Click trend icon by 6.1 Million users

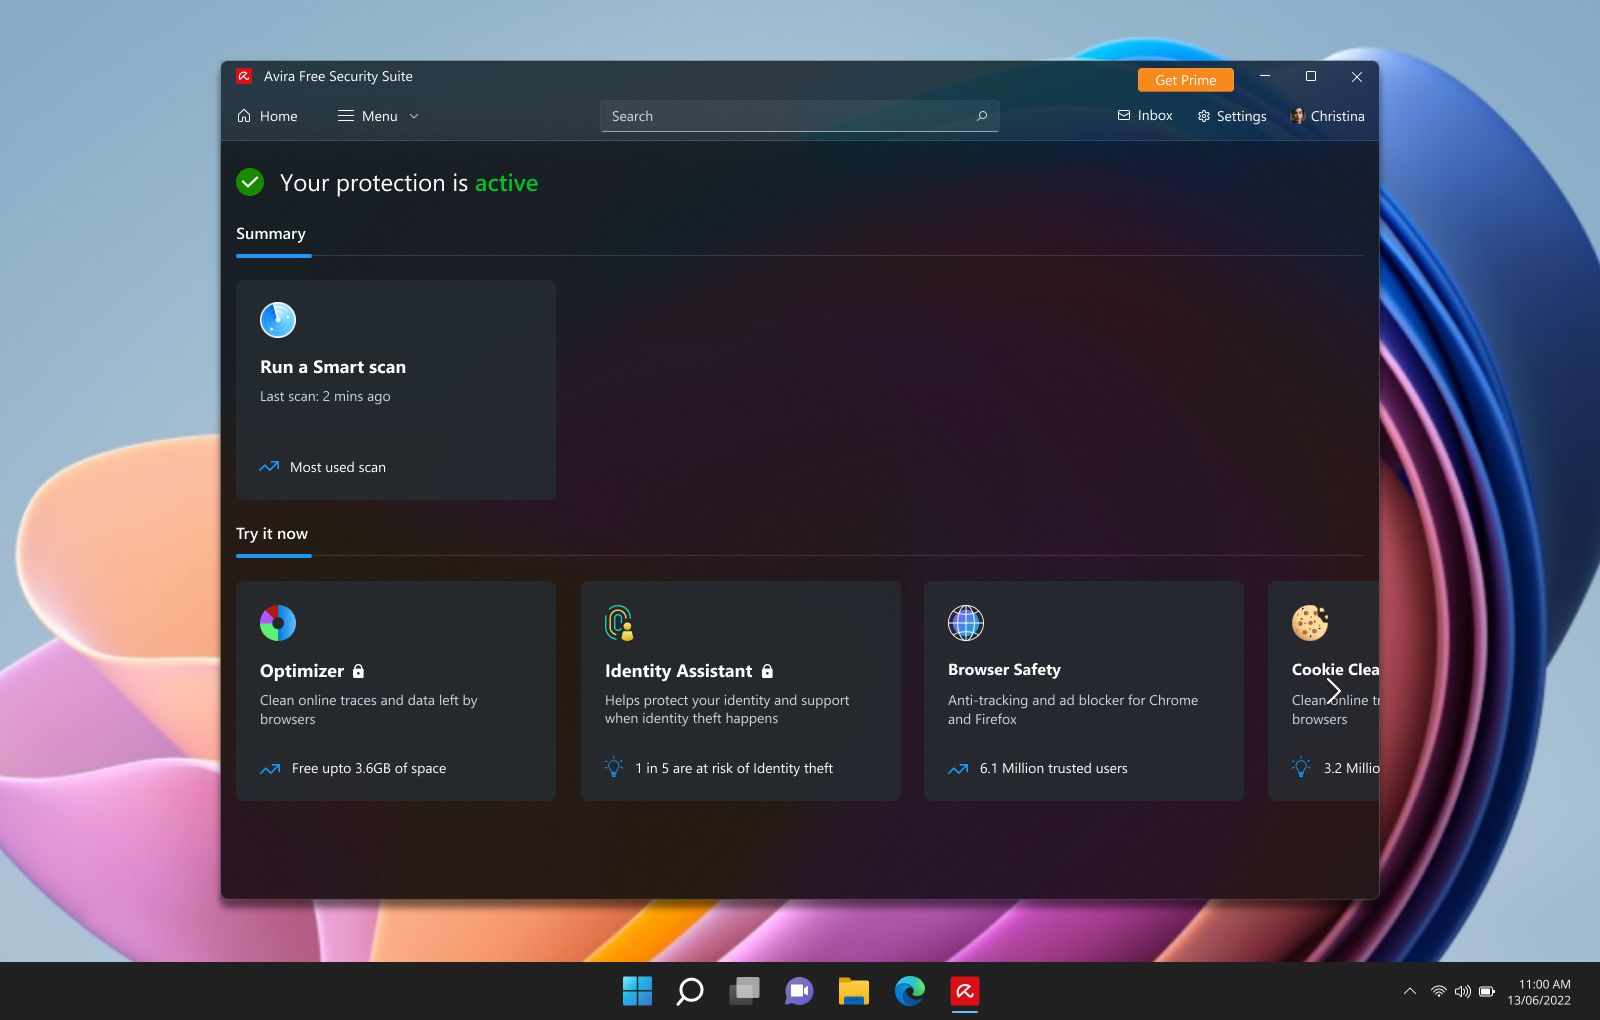pyautogui.click(x=958, y=769)
